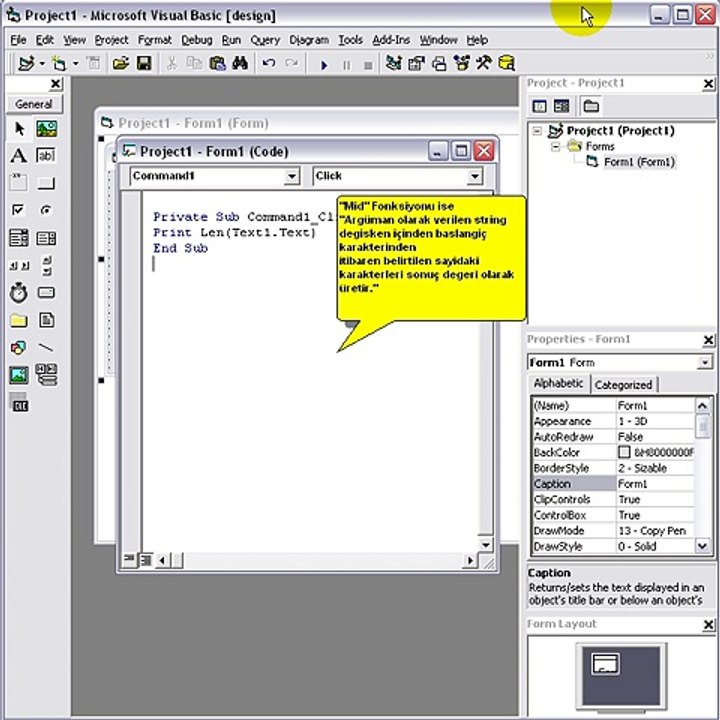Select the Line tool in the toolbox
720x720 pixels.
[x=46, y=348]
